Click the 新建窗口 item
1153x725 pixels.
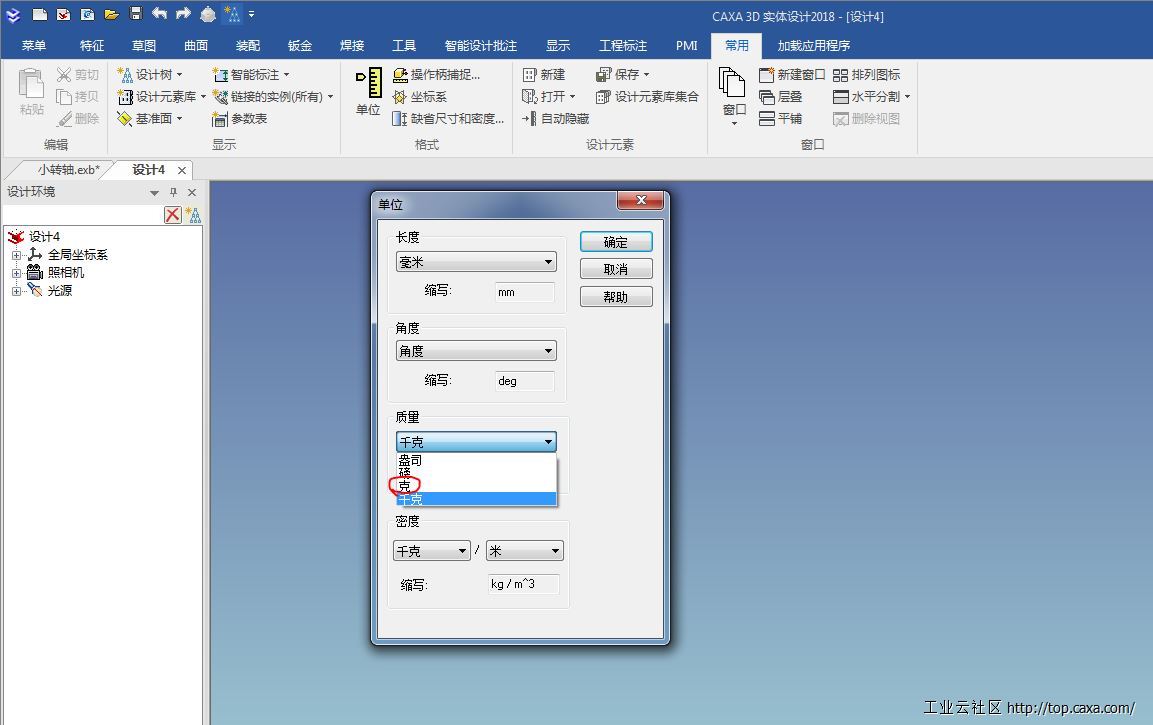792,74
